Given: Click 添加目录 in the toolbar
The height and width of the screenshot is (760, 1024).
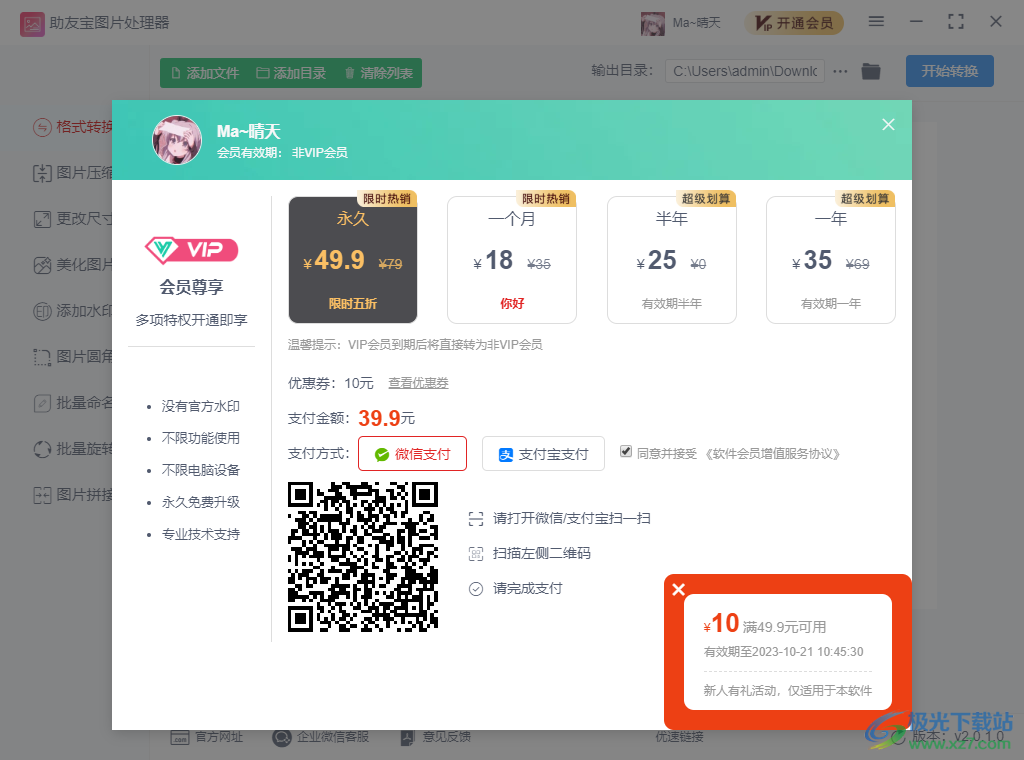Looking at the screenshot, I should click(x=291, y=73).
